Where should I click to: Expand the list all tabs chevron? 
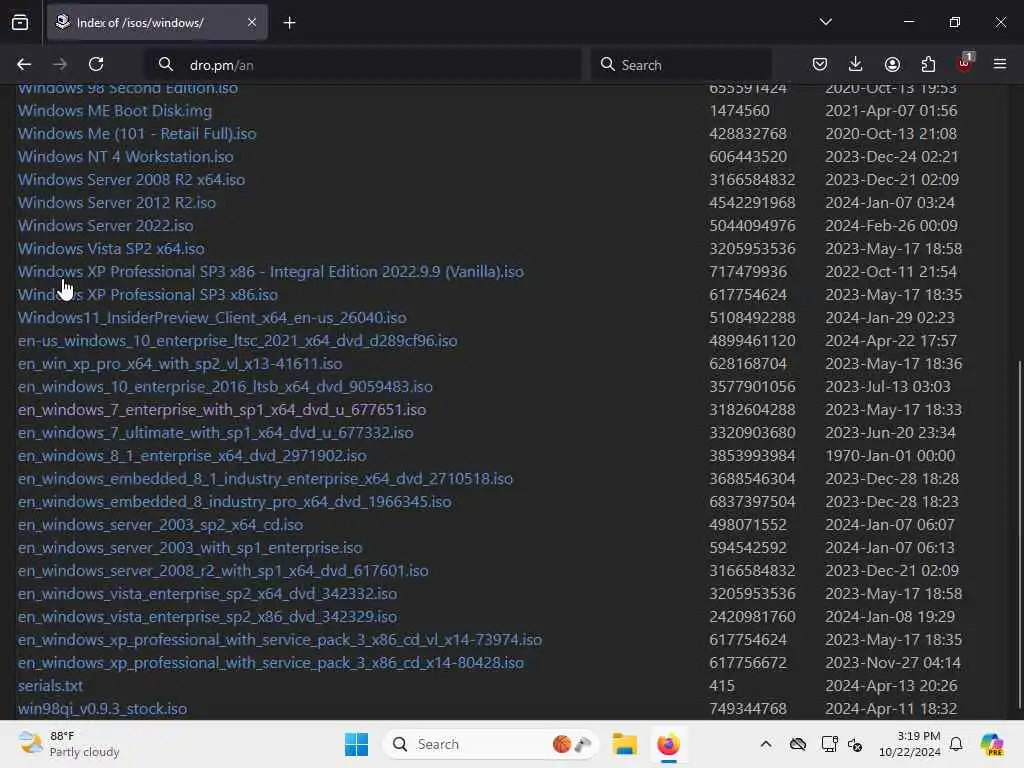point(825,22)
